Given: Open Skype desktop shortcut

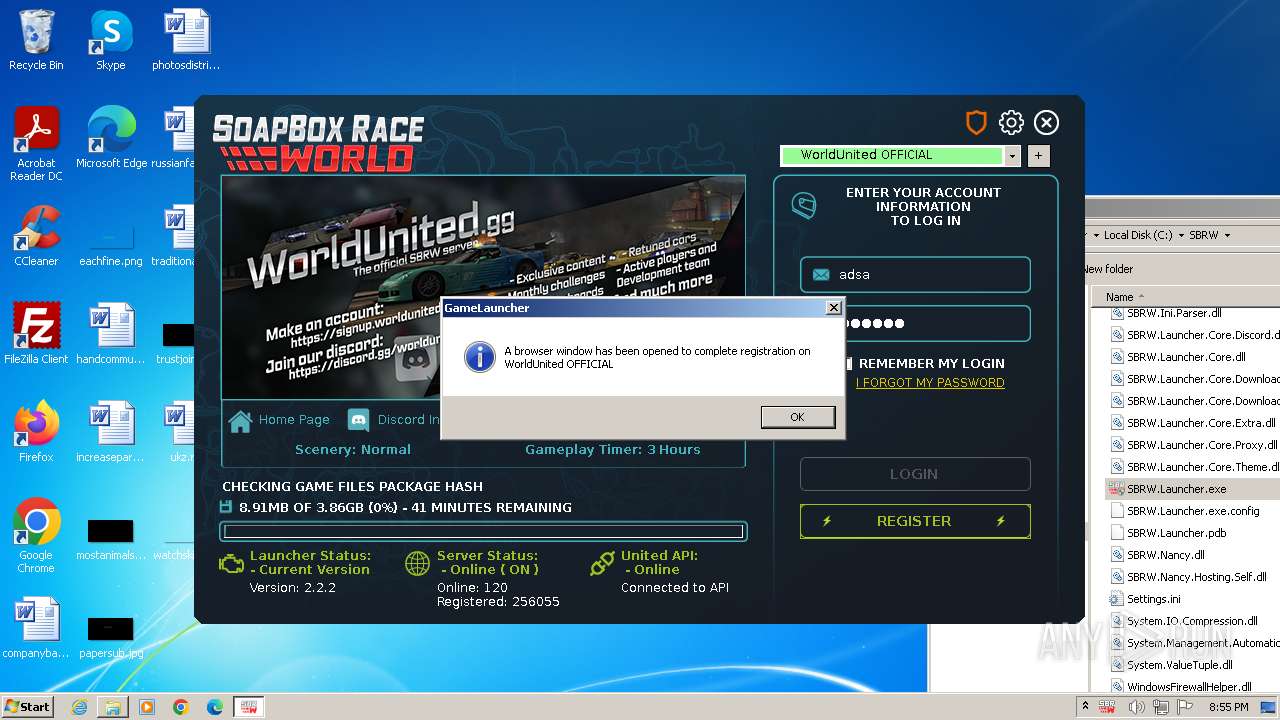Looking at the screenshot, I should [x=110, y=41].
